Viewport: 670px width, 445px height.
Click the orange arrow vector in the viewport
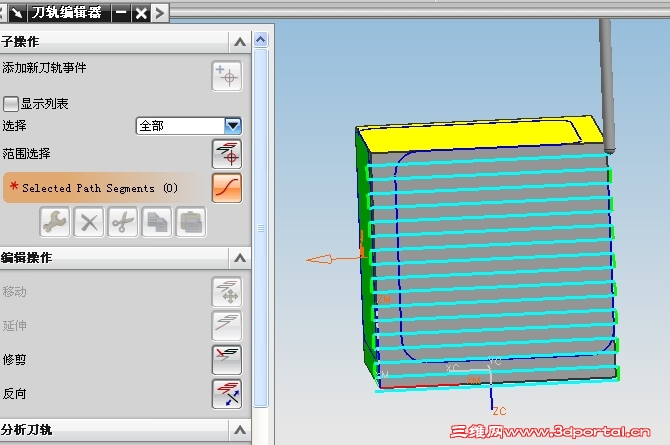coord(335,258)
